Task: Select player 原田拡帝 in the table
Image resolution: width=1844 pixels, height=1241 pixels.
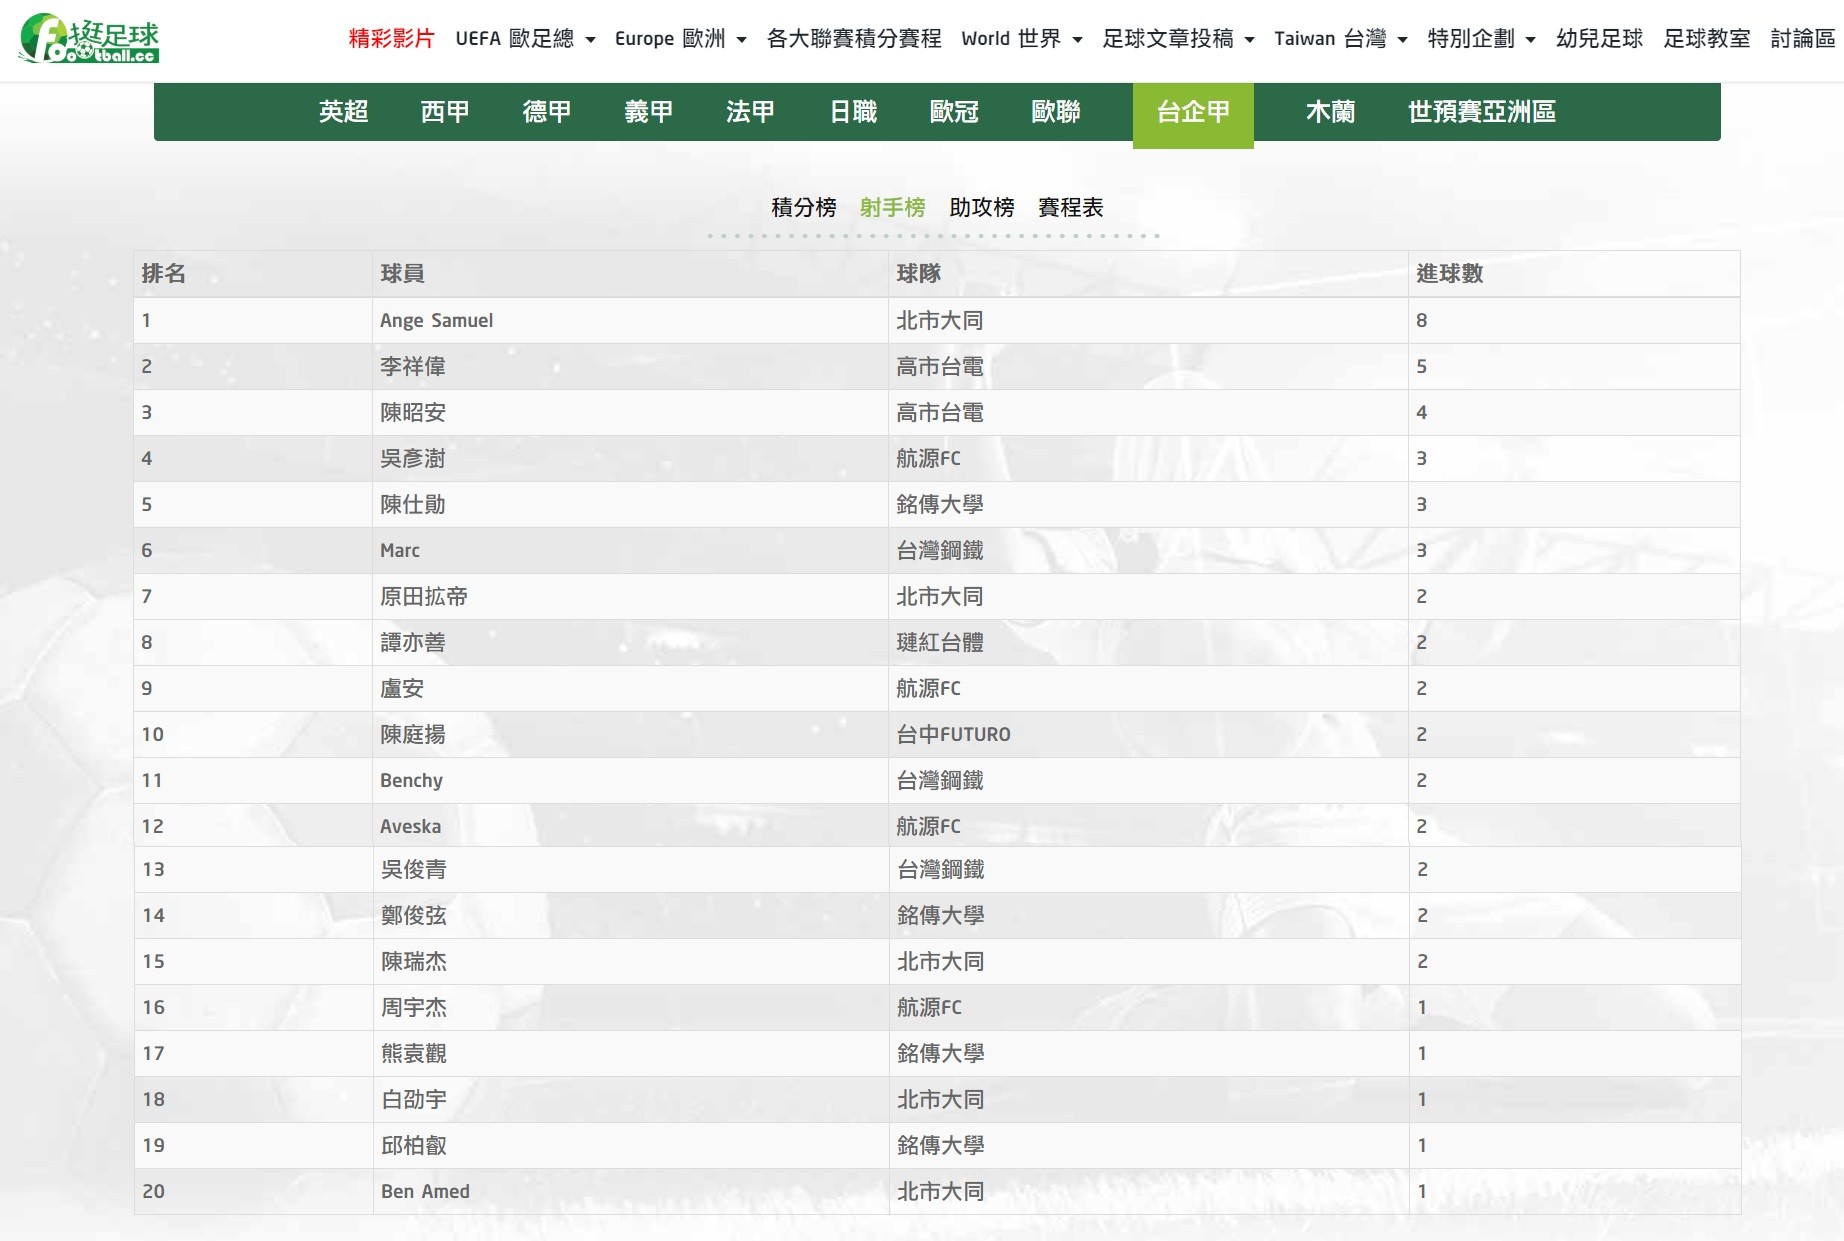Action: click(x=424, y=597)
